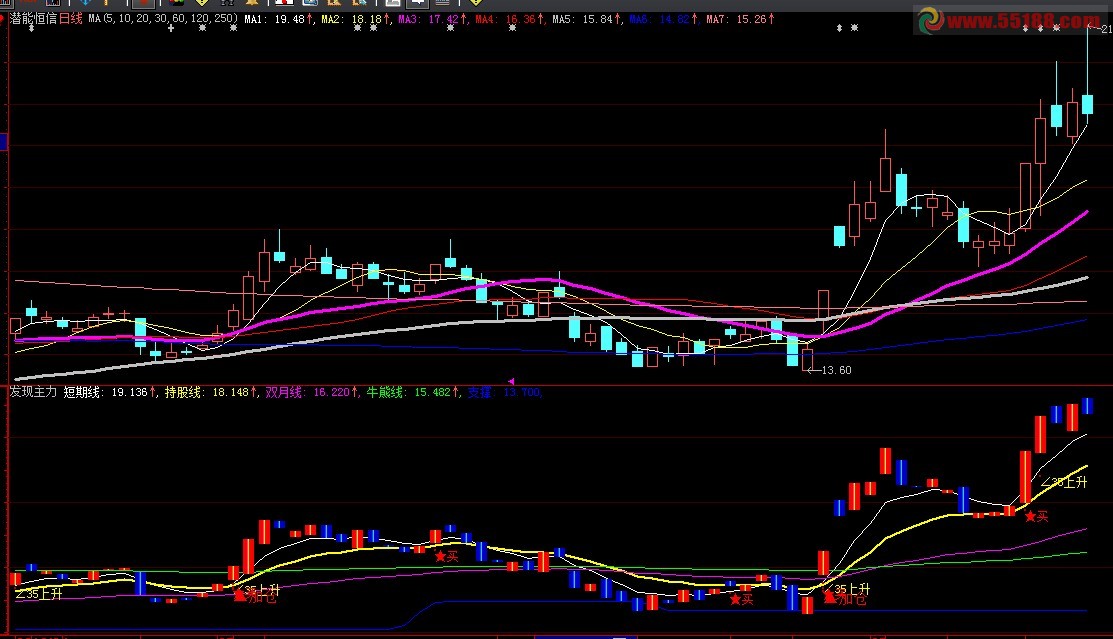This screenshot has width=1113, height=639.
Task: Click the yellow MA2: 18.18 value
Action: (356, 19)
